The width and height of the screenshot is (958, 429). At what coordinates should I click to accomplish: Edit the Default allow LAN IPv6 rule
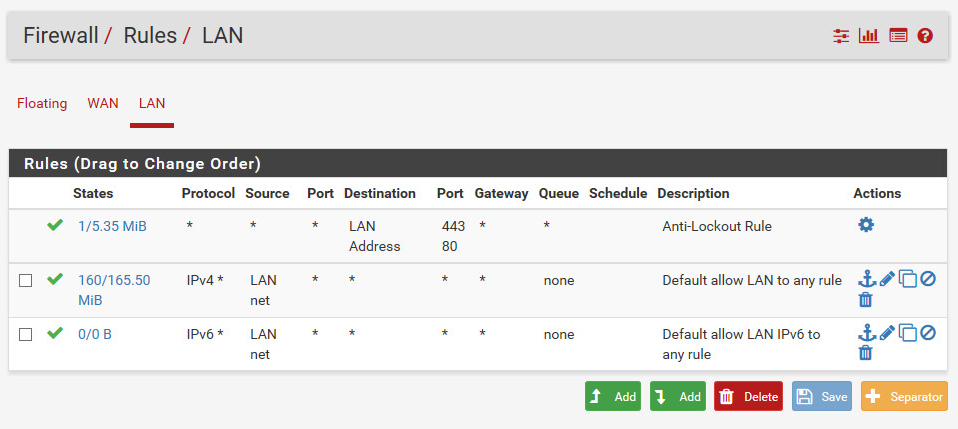click(x=887, y=332)
